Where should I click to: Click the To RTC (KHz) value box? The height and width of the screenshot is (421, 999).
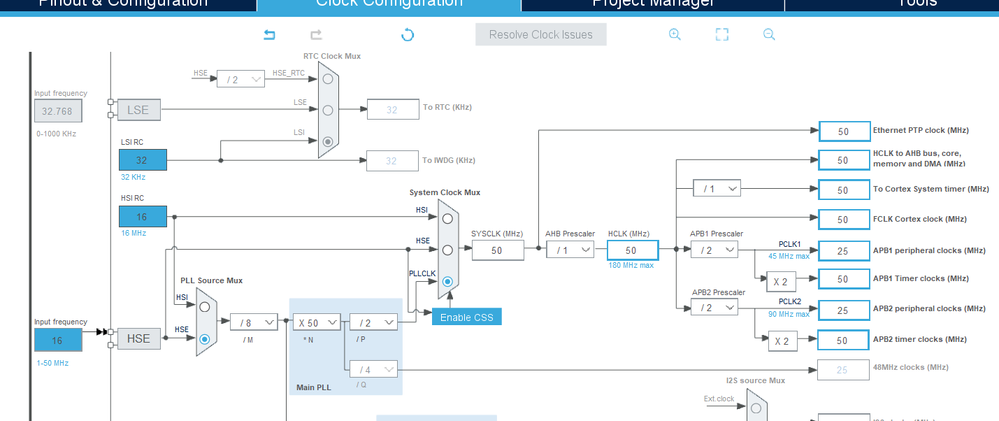(x=392, y=110)
